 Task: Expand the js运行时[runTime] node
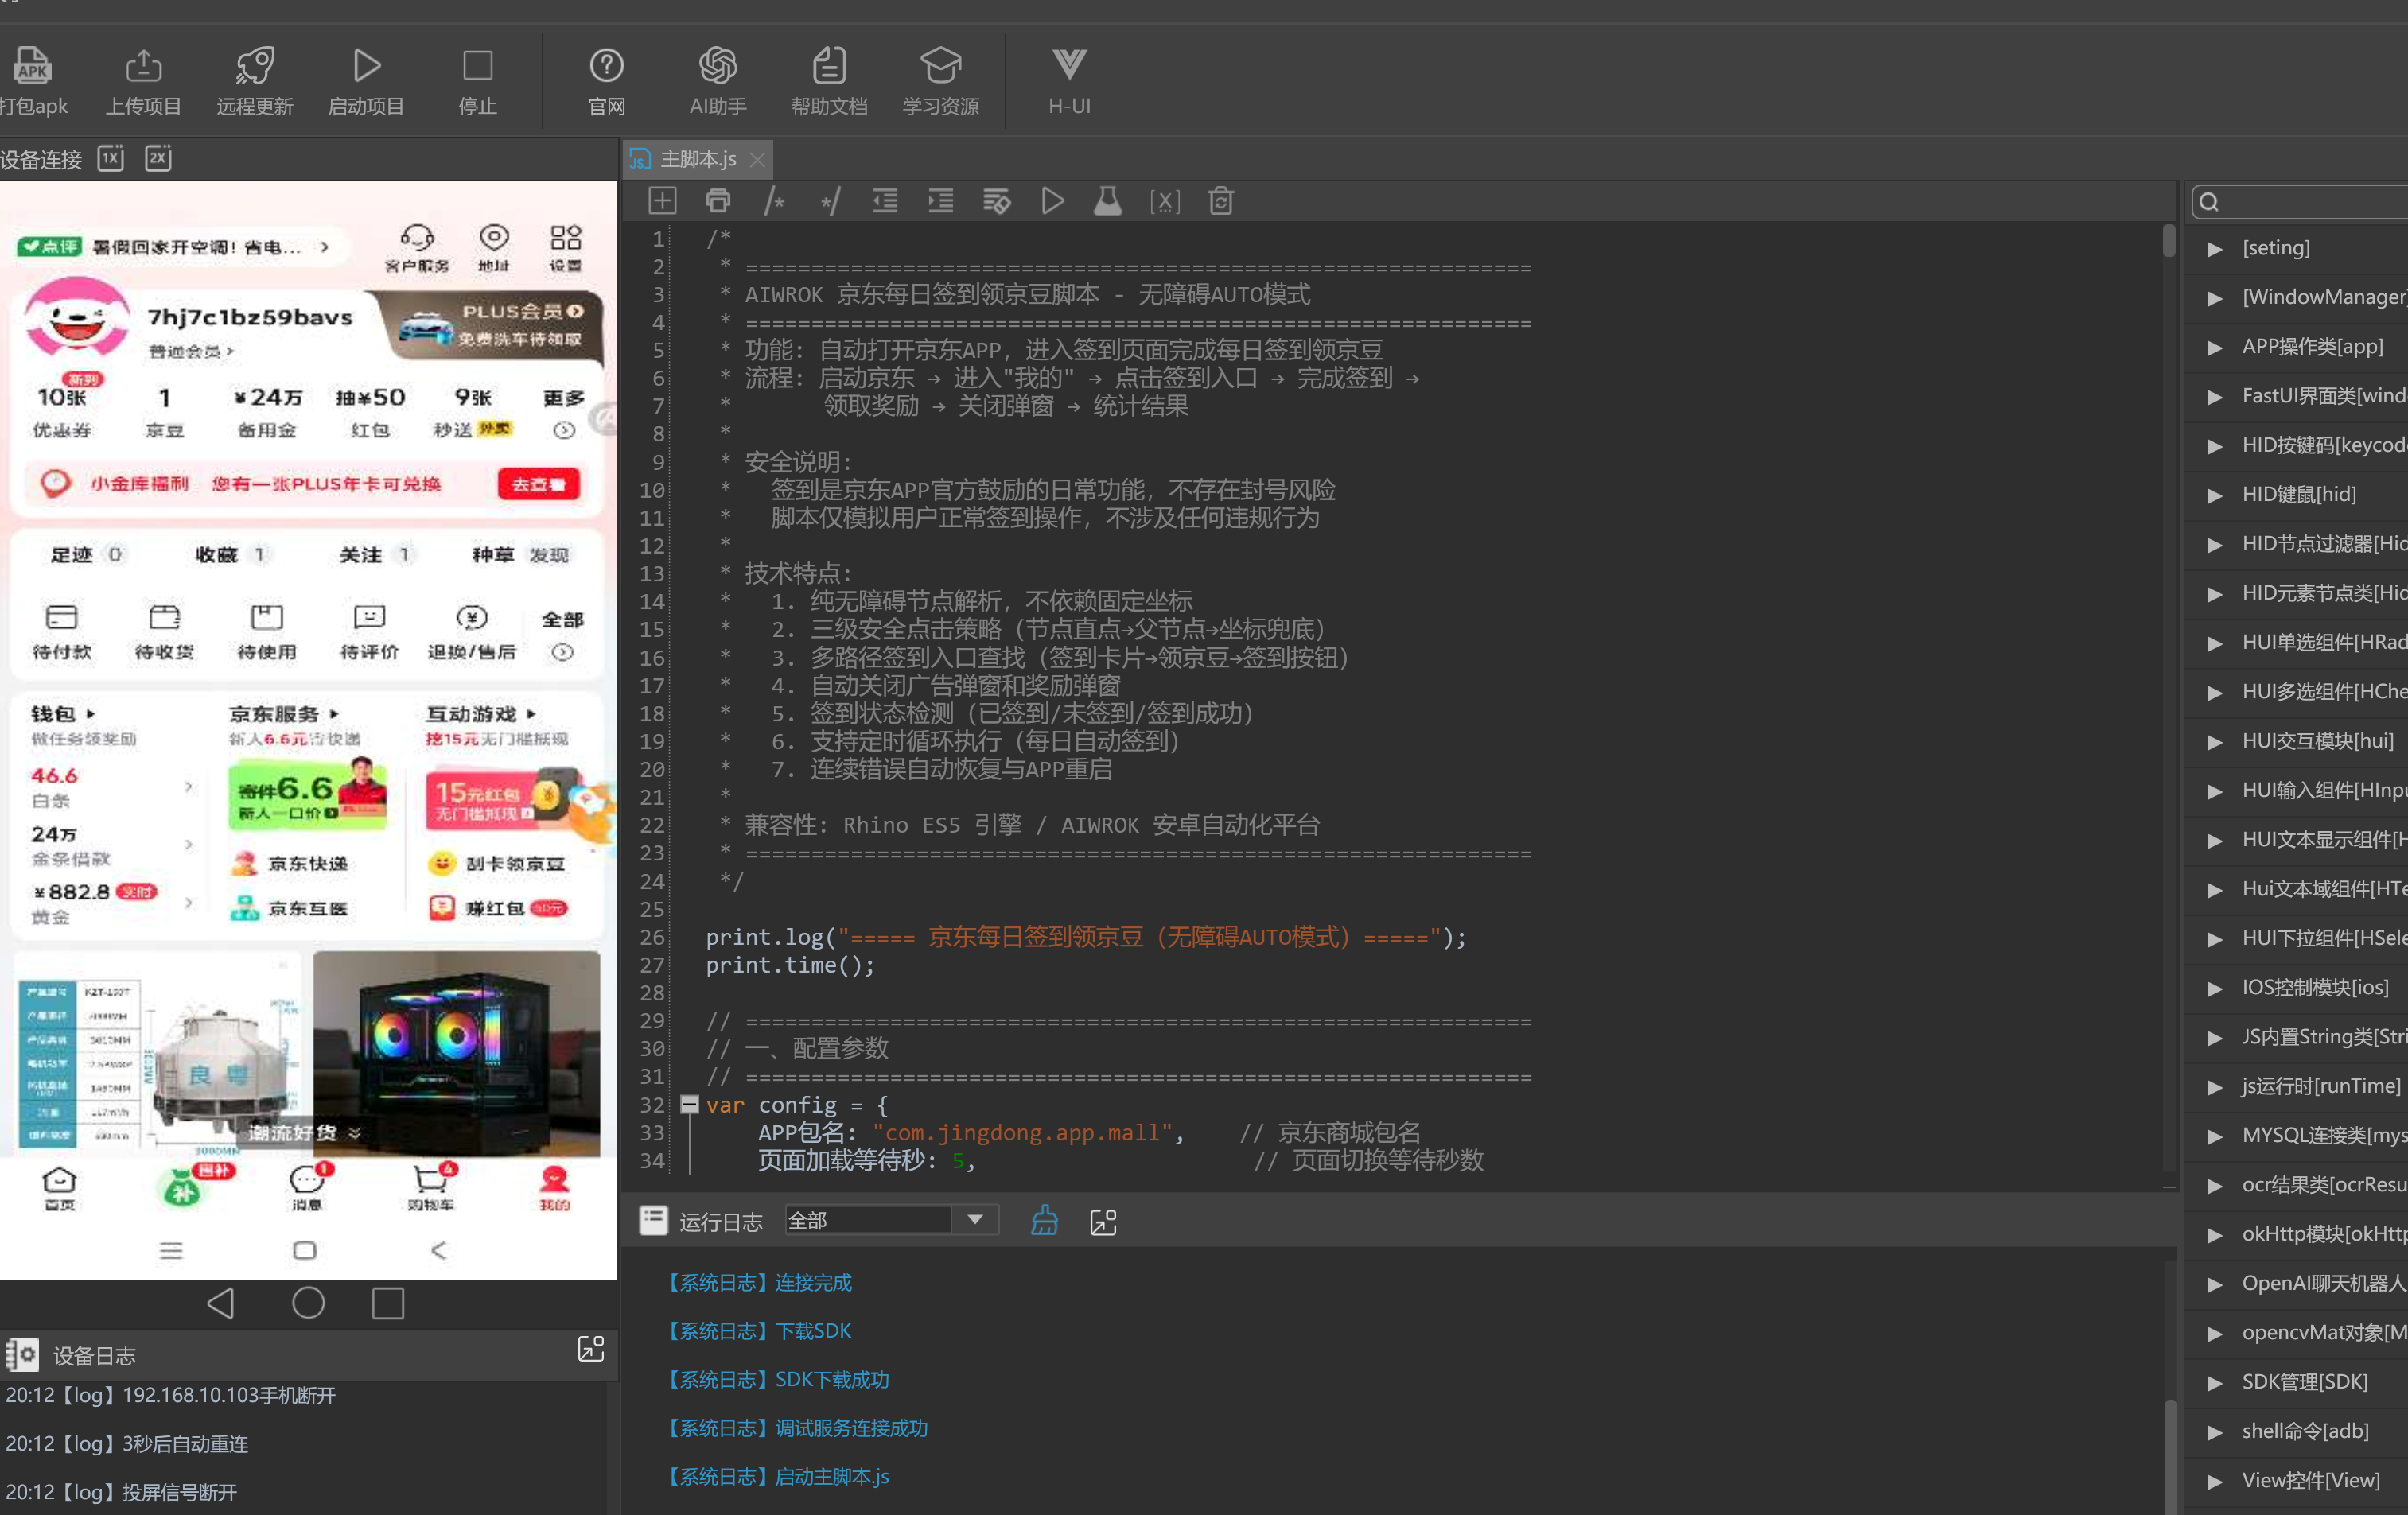pyautogui.click(x=2214, y=1086)
